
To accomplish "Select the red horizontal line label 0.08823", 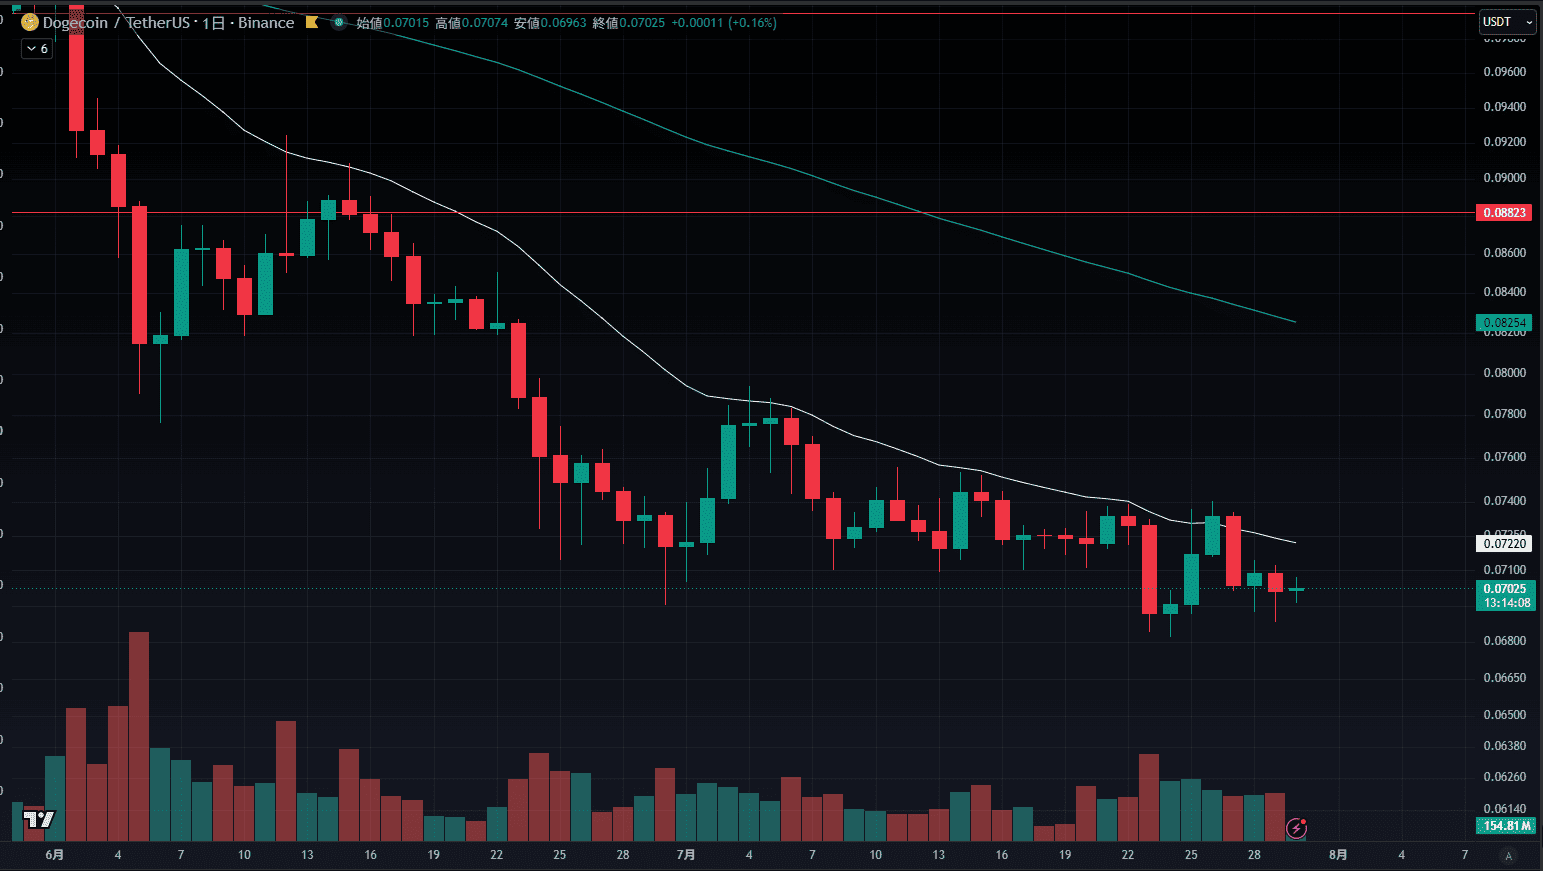I will [x=1504, y=213].
